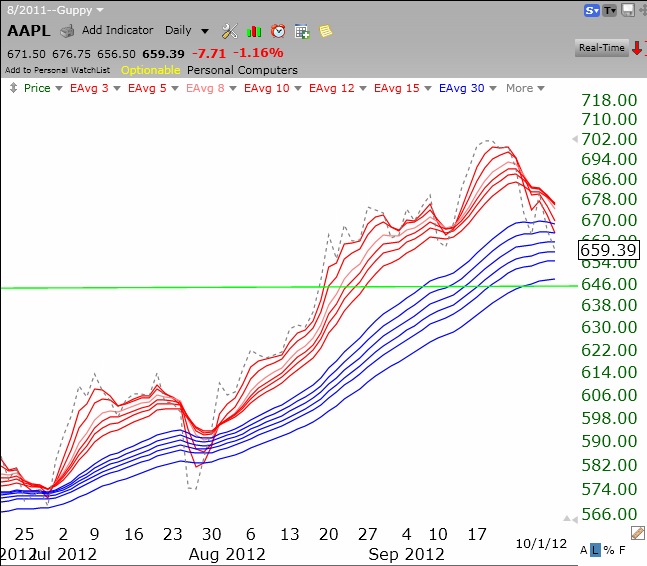Click the gray T dropdown icon

click(609, 11)
